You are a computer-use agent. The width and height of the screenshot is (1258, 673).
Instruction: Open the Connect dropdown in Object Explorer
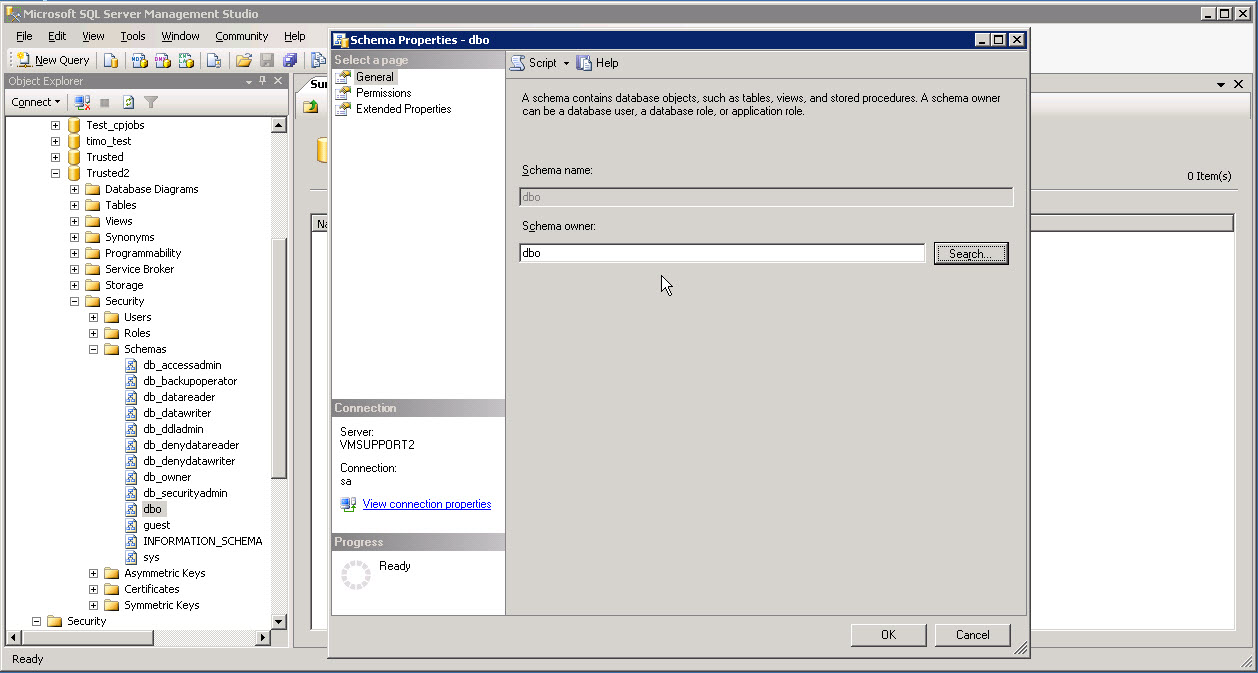[36, 102]
